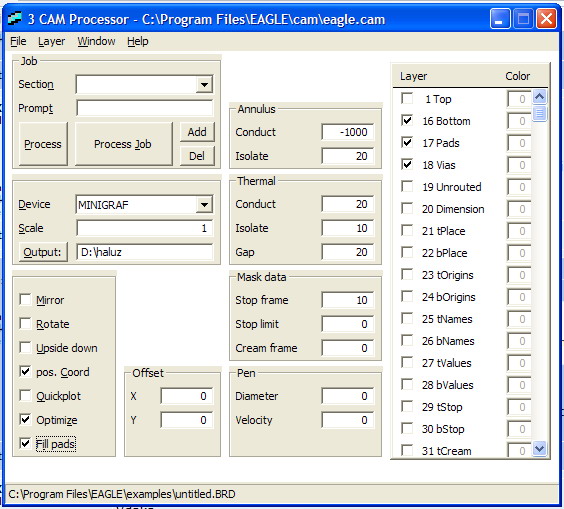The image size is (564, 509).
Task: Click the layer list scroll-up arrow
Action: 540,96
